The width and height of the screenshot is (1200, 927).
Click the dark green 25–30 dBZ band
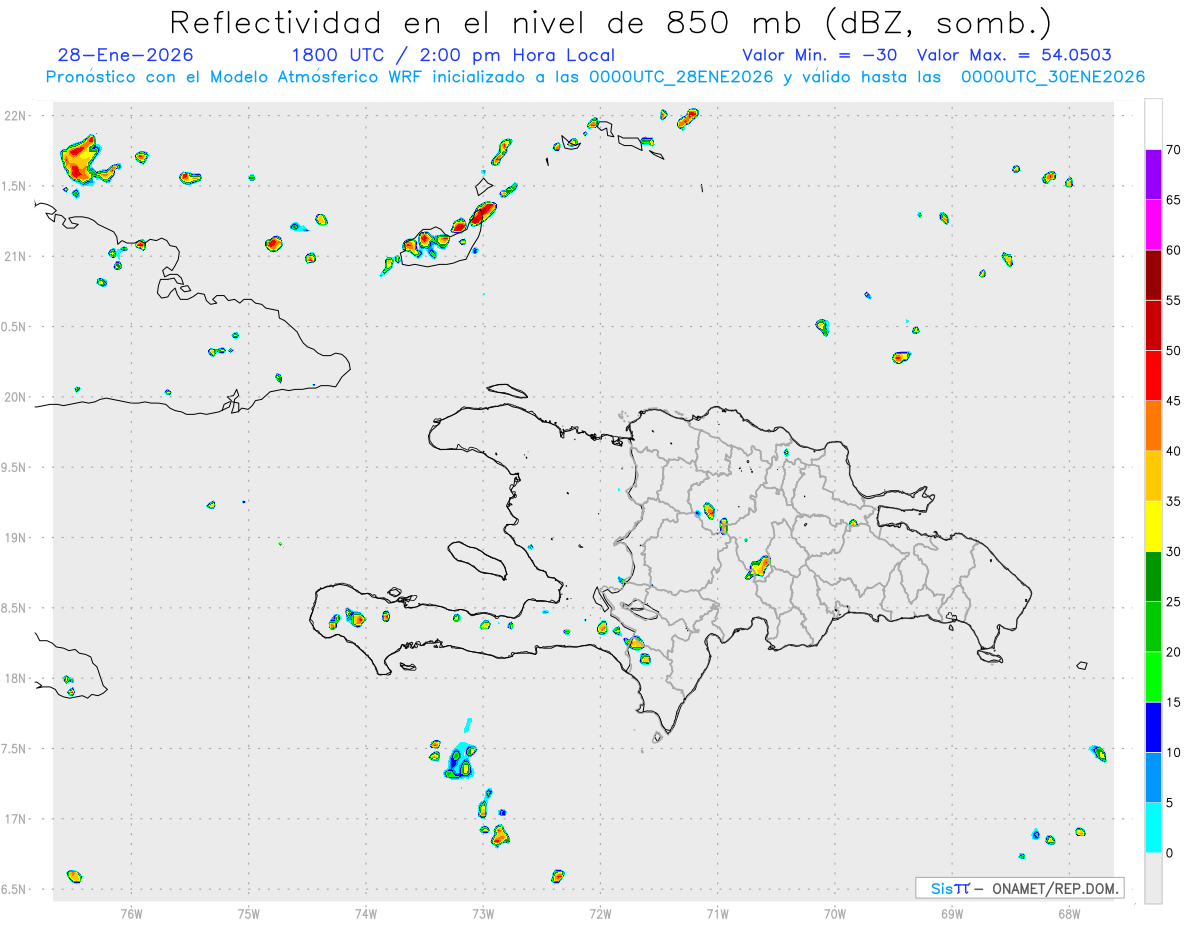coord(1153,577)
